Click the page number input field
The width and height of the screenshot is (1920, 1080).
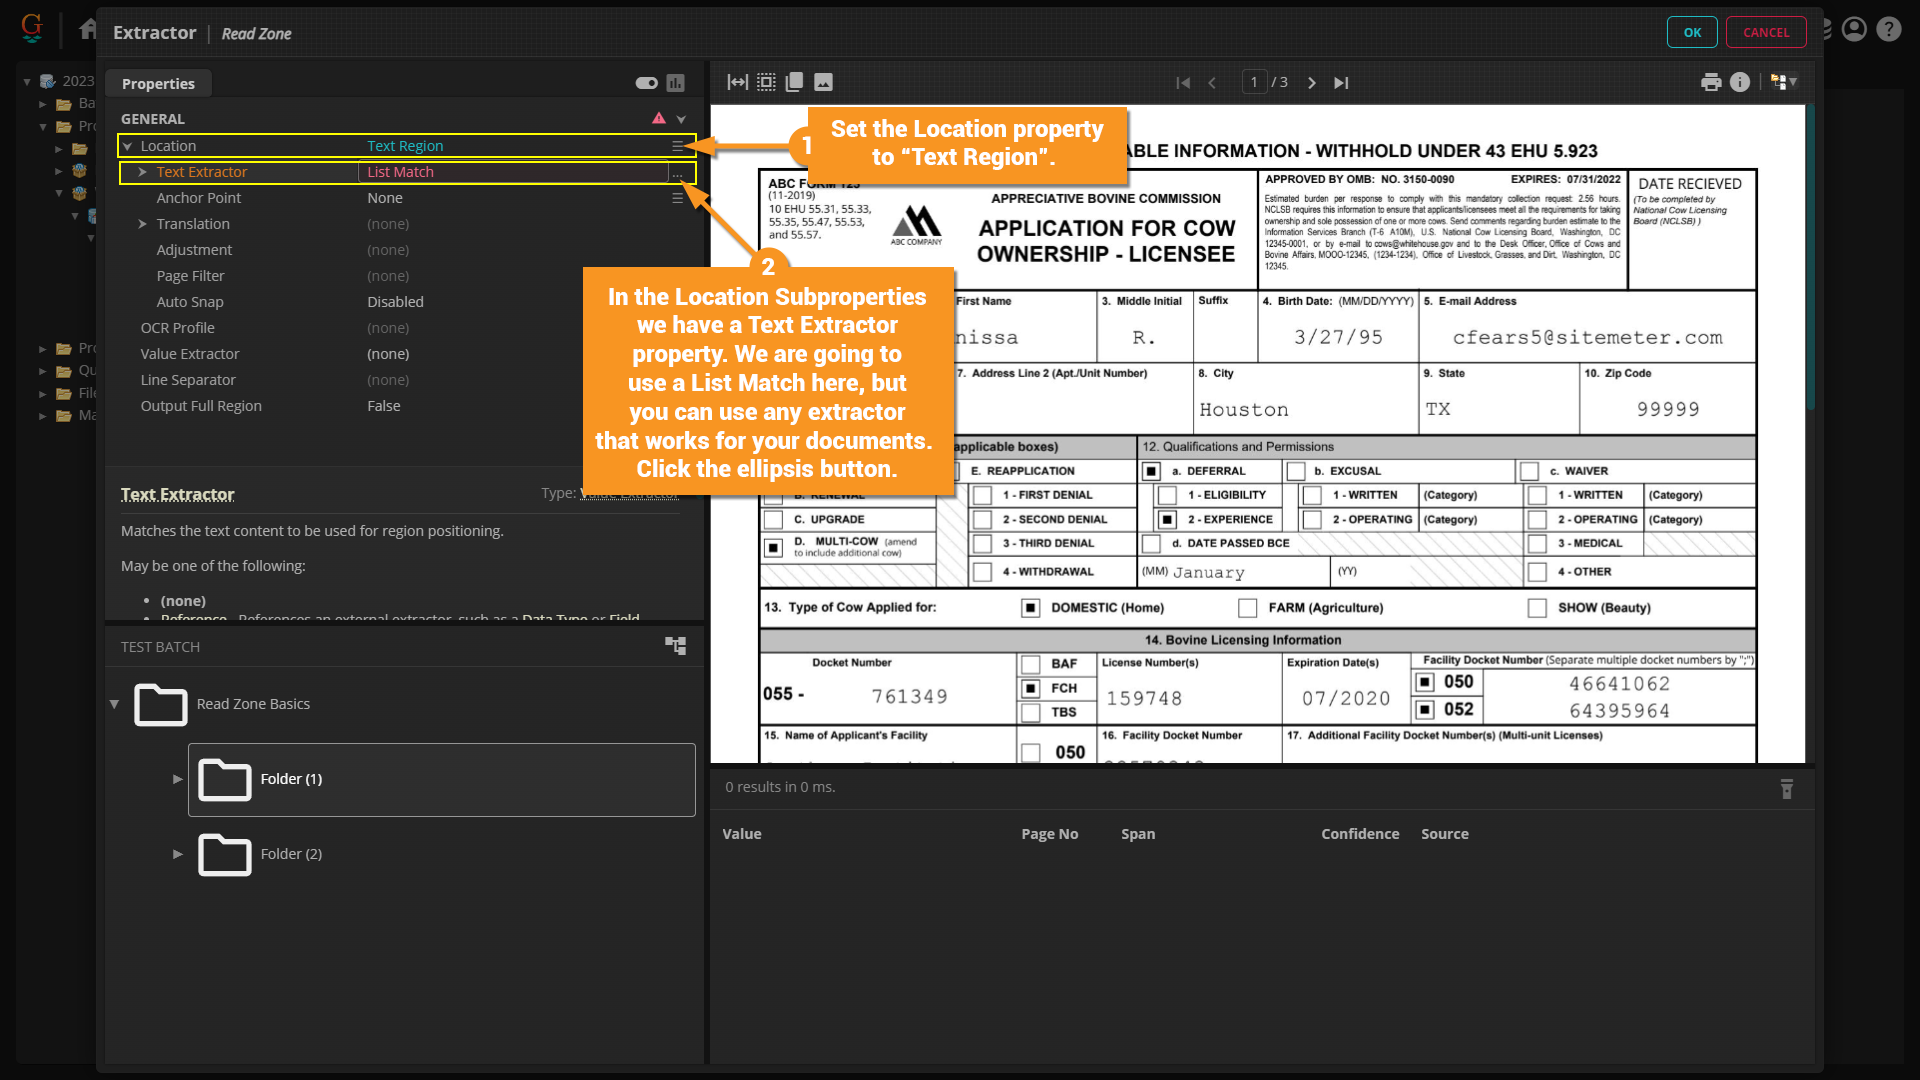pyautogui.click(x=1254, y=83)
